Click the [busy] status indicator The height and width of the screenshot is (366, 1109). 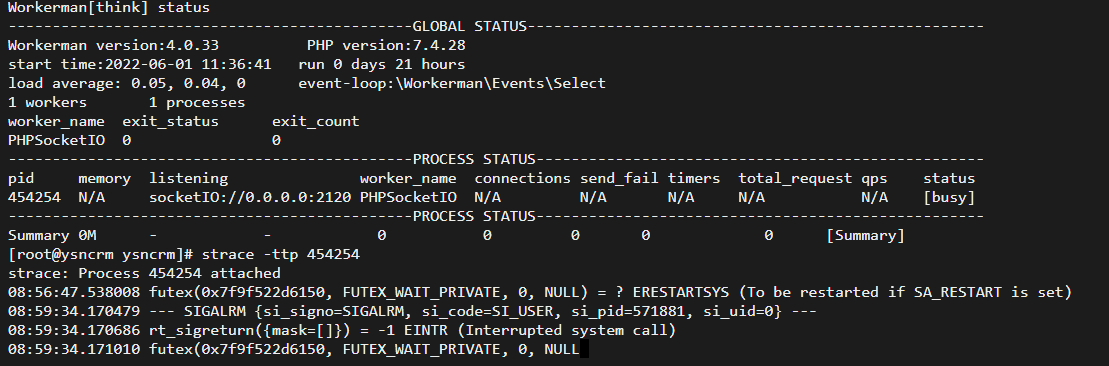[949, 198]
